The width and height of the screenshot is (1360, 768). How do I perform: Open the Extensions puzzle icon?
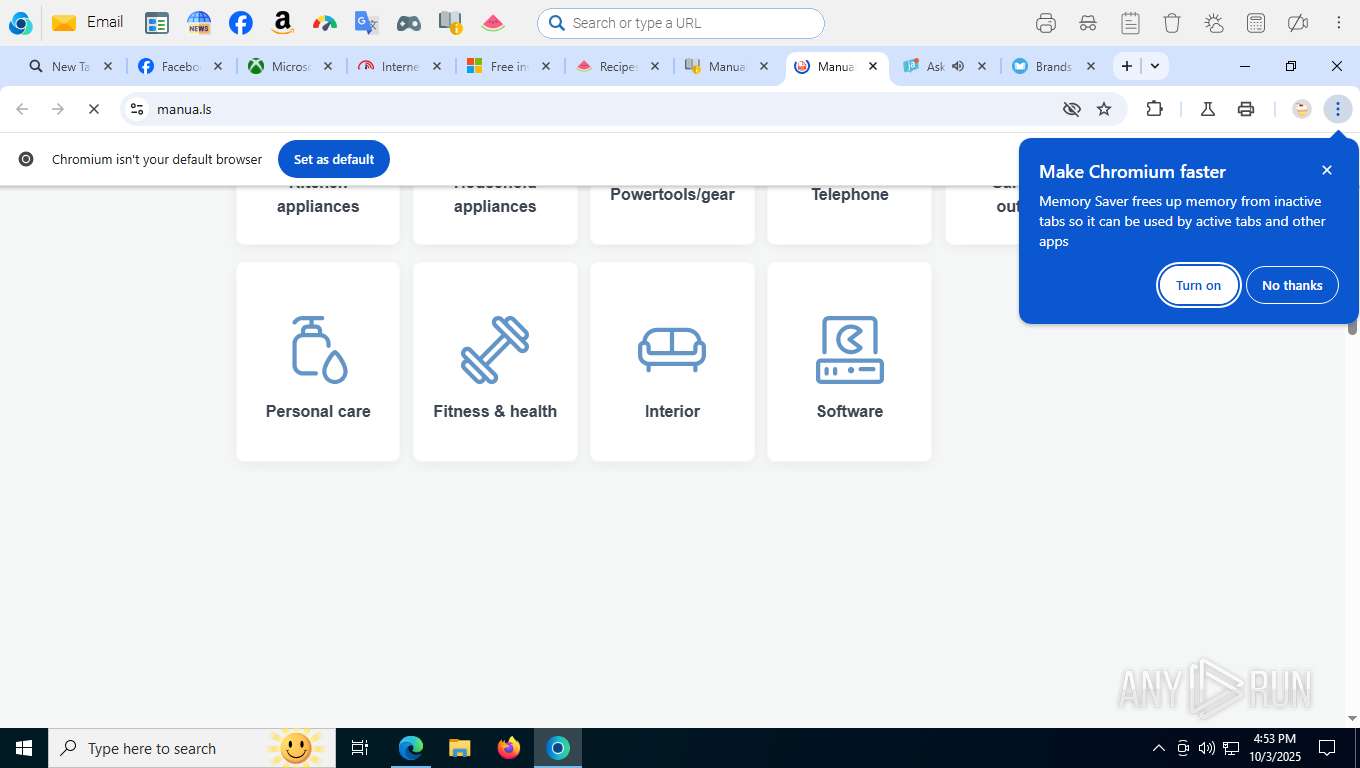click(x=1154, y=109)
